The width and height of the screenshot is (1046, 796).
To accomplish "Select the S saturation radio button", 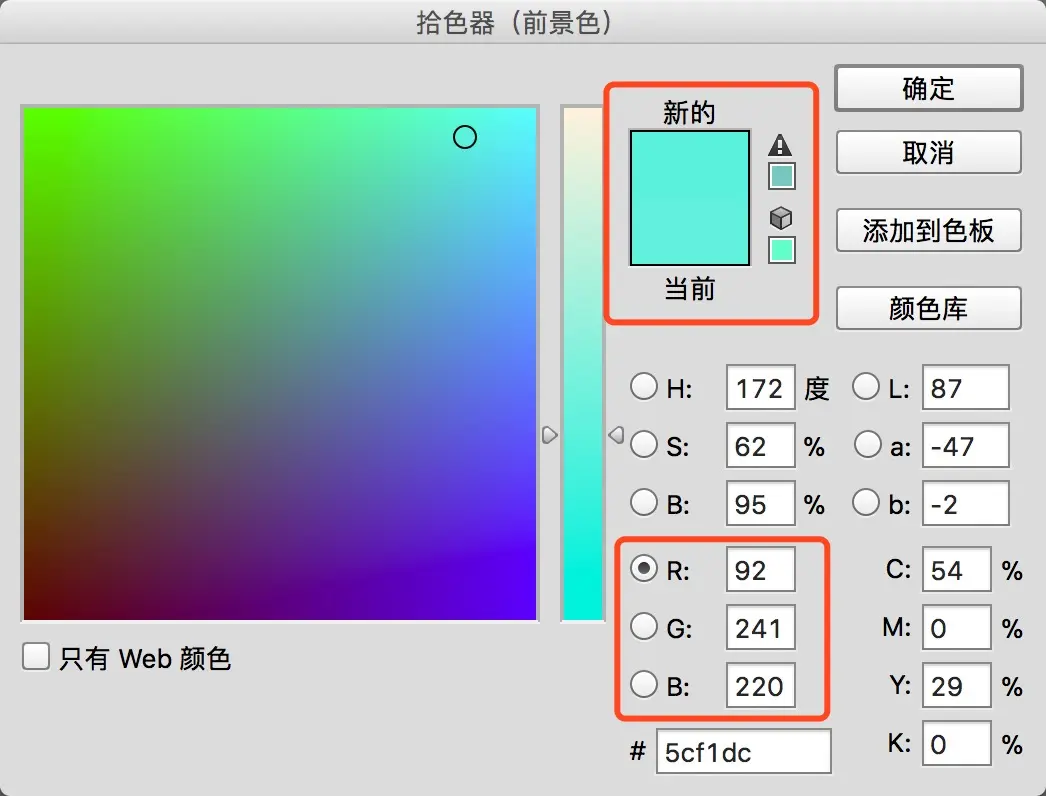I will pyautogui.click(x=644, y=444).
